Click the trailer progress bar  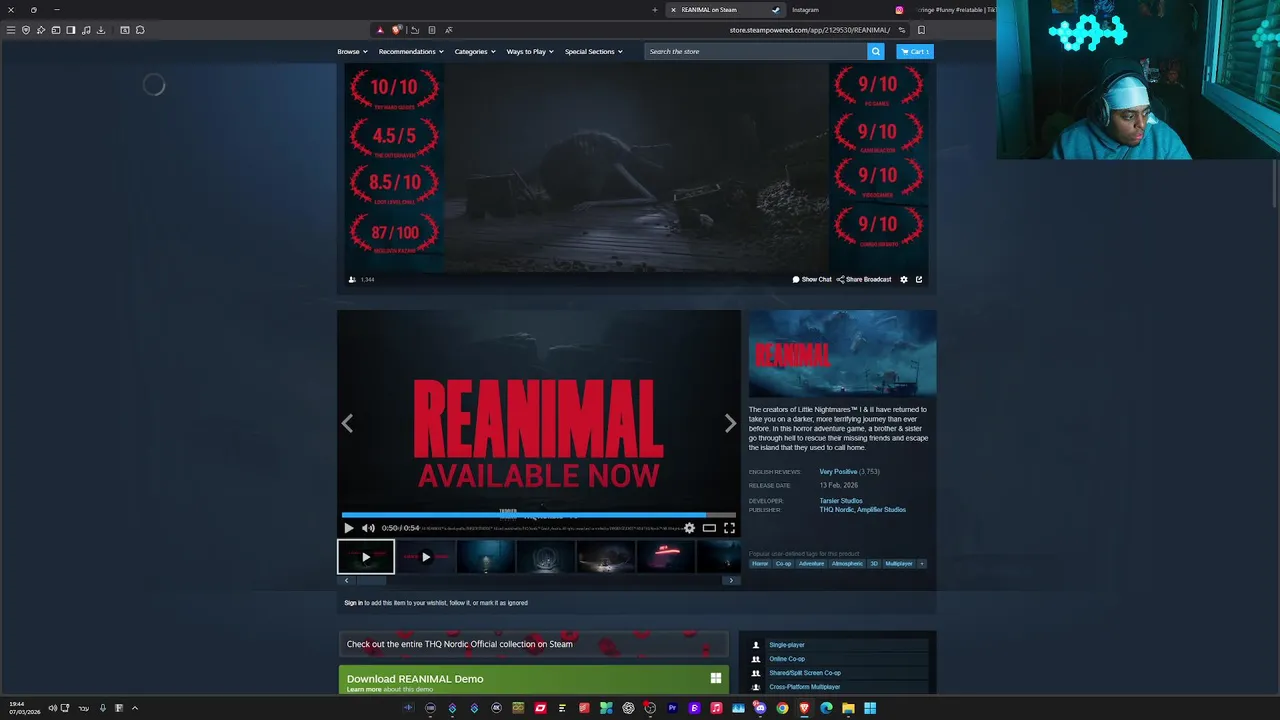click(538, 515)
